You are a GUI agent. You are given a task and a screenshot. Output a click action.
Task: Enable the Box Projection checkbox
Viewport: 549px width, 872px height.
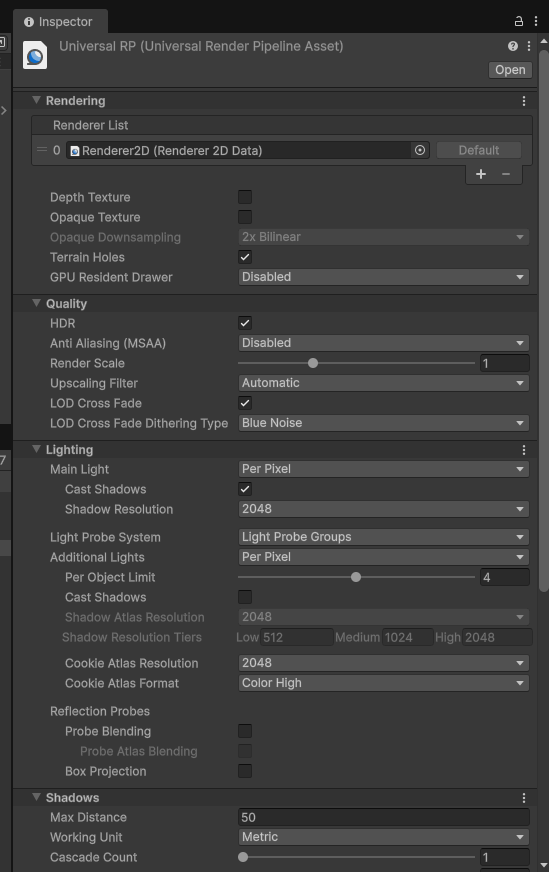[x=245, y=771]
